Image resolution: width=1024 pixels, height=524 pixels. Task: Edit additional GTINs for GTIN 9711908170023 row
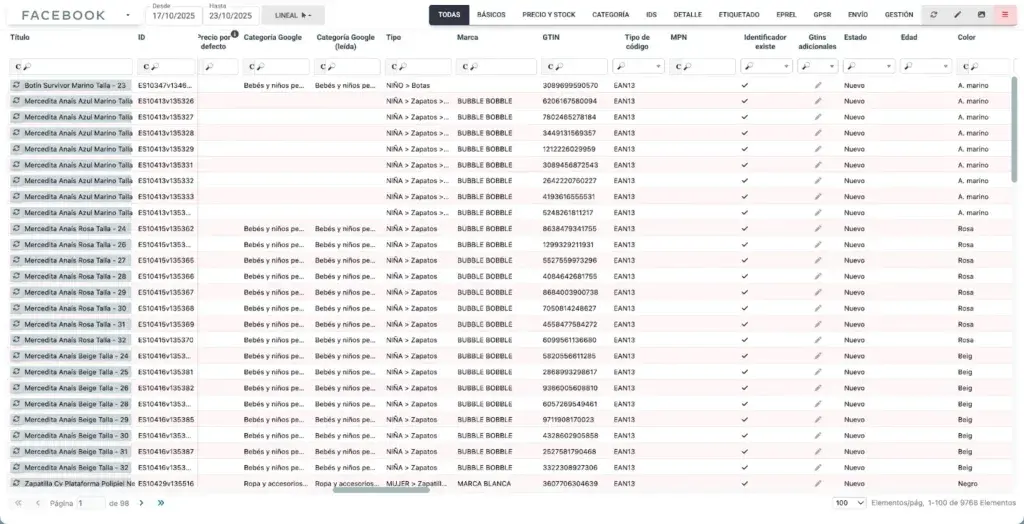(818, 419)
